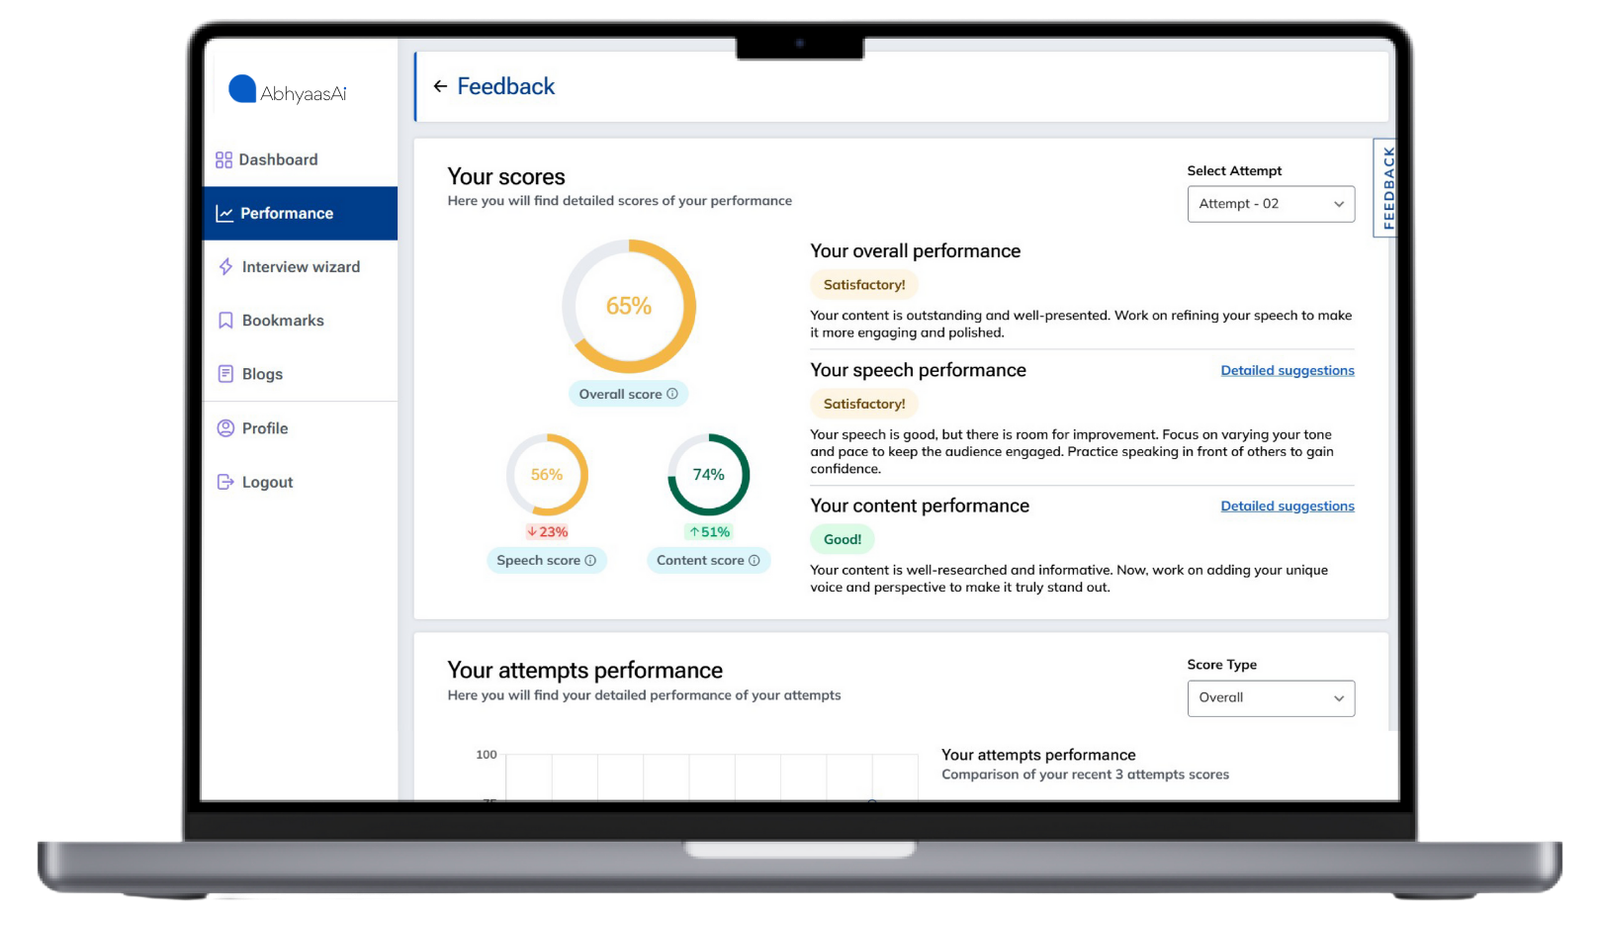The height and width of the screenshot is (927, 1600).
Task: Click the back arrow beside Feedback
Action: click(x=440, y=87)
